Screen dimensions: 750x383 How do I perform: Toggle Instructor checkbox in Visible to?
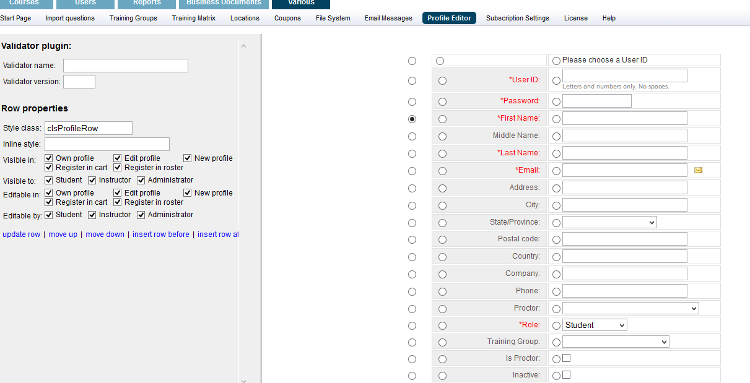(92, 180)
